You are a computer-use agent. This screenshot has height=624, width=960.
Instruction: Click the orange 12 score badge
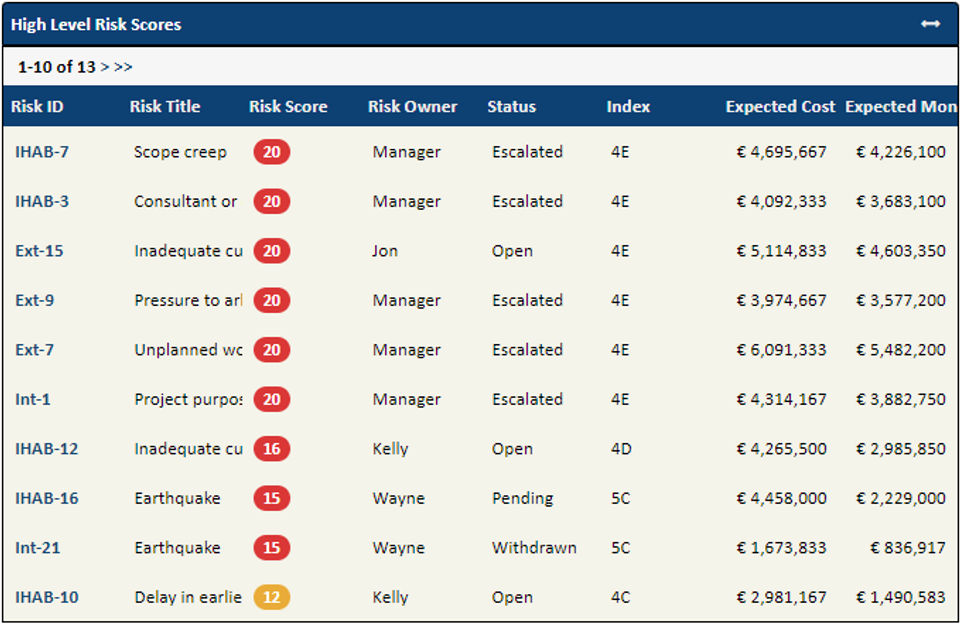point(272,597)
